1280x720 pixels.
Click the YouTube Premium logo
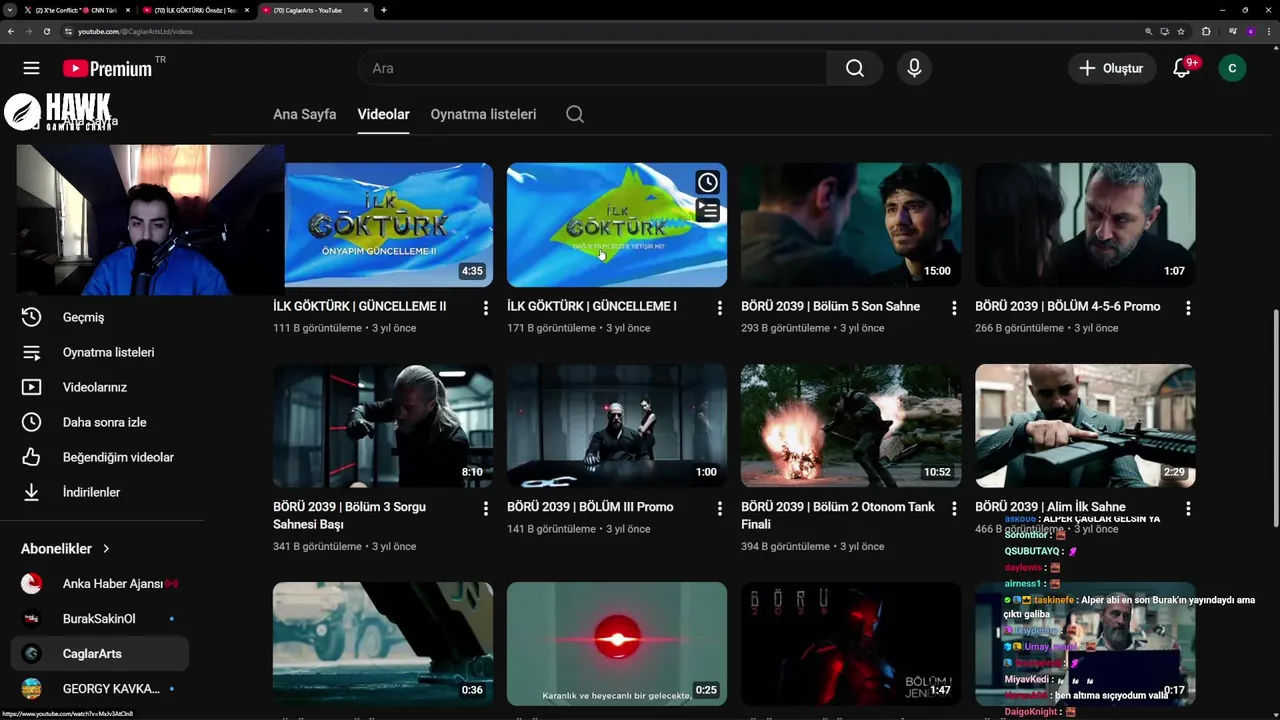click(107, 68)
